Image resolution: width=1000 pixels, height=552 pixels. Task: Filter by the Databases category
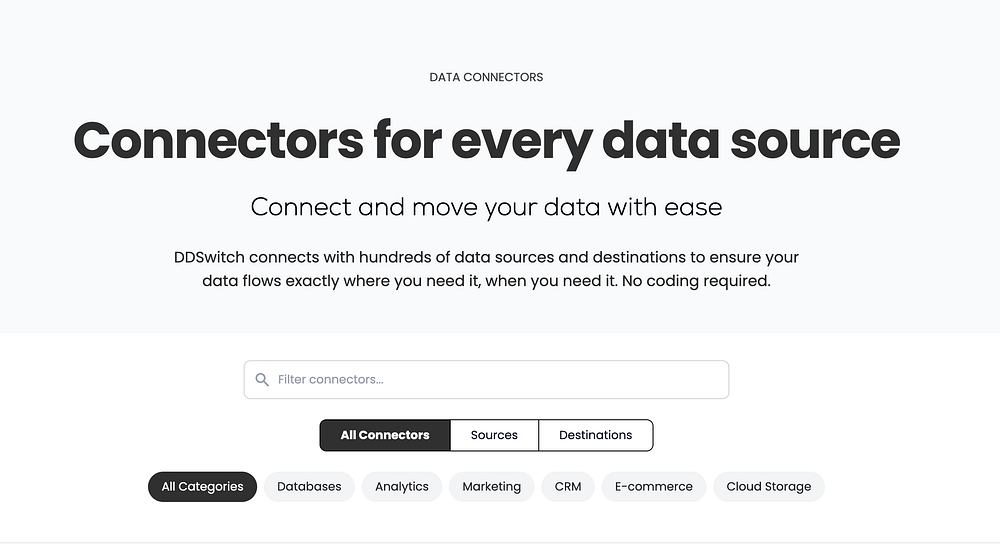pos(309,487)
